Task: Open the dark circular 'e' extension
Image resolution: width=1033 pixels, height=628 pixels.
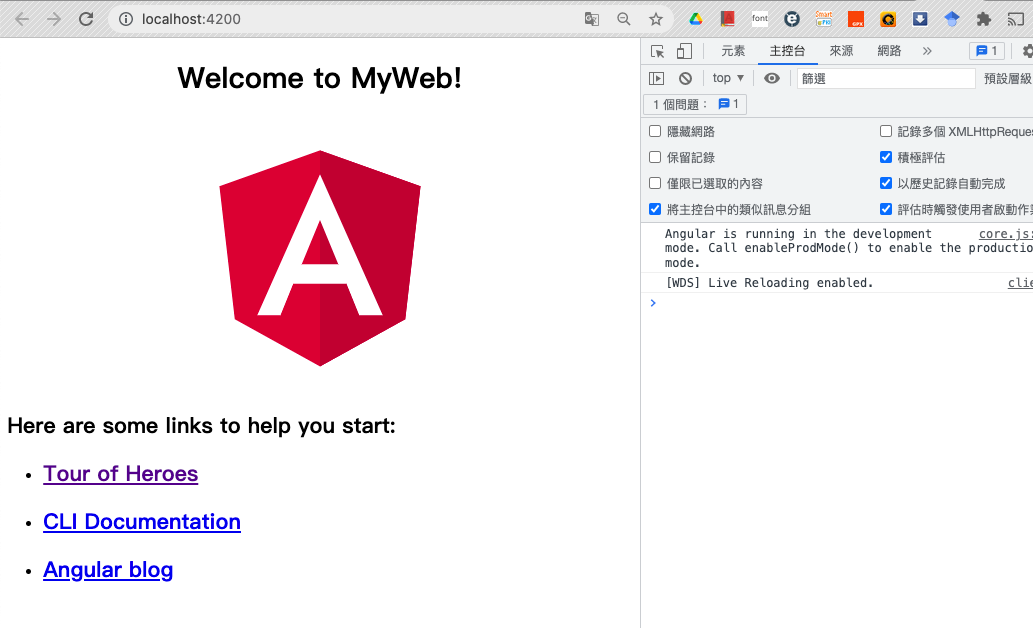Action: click(792, 19)
